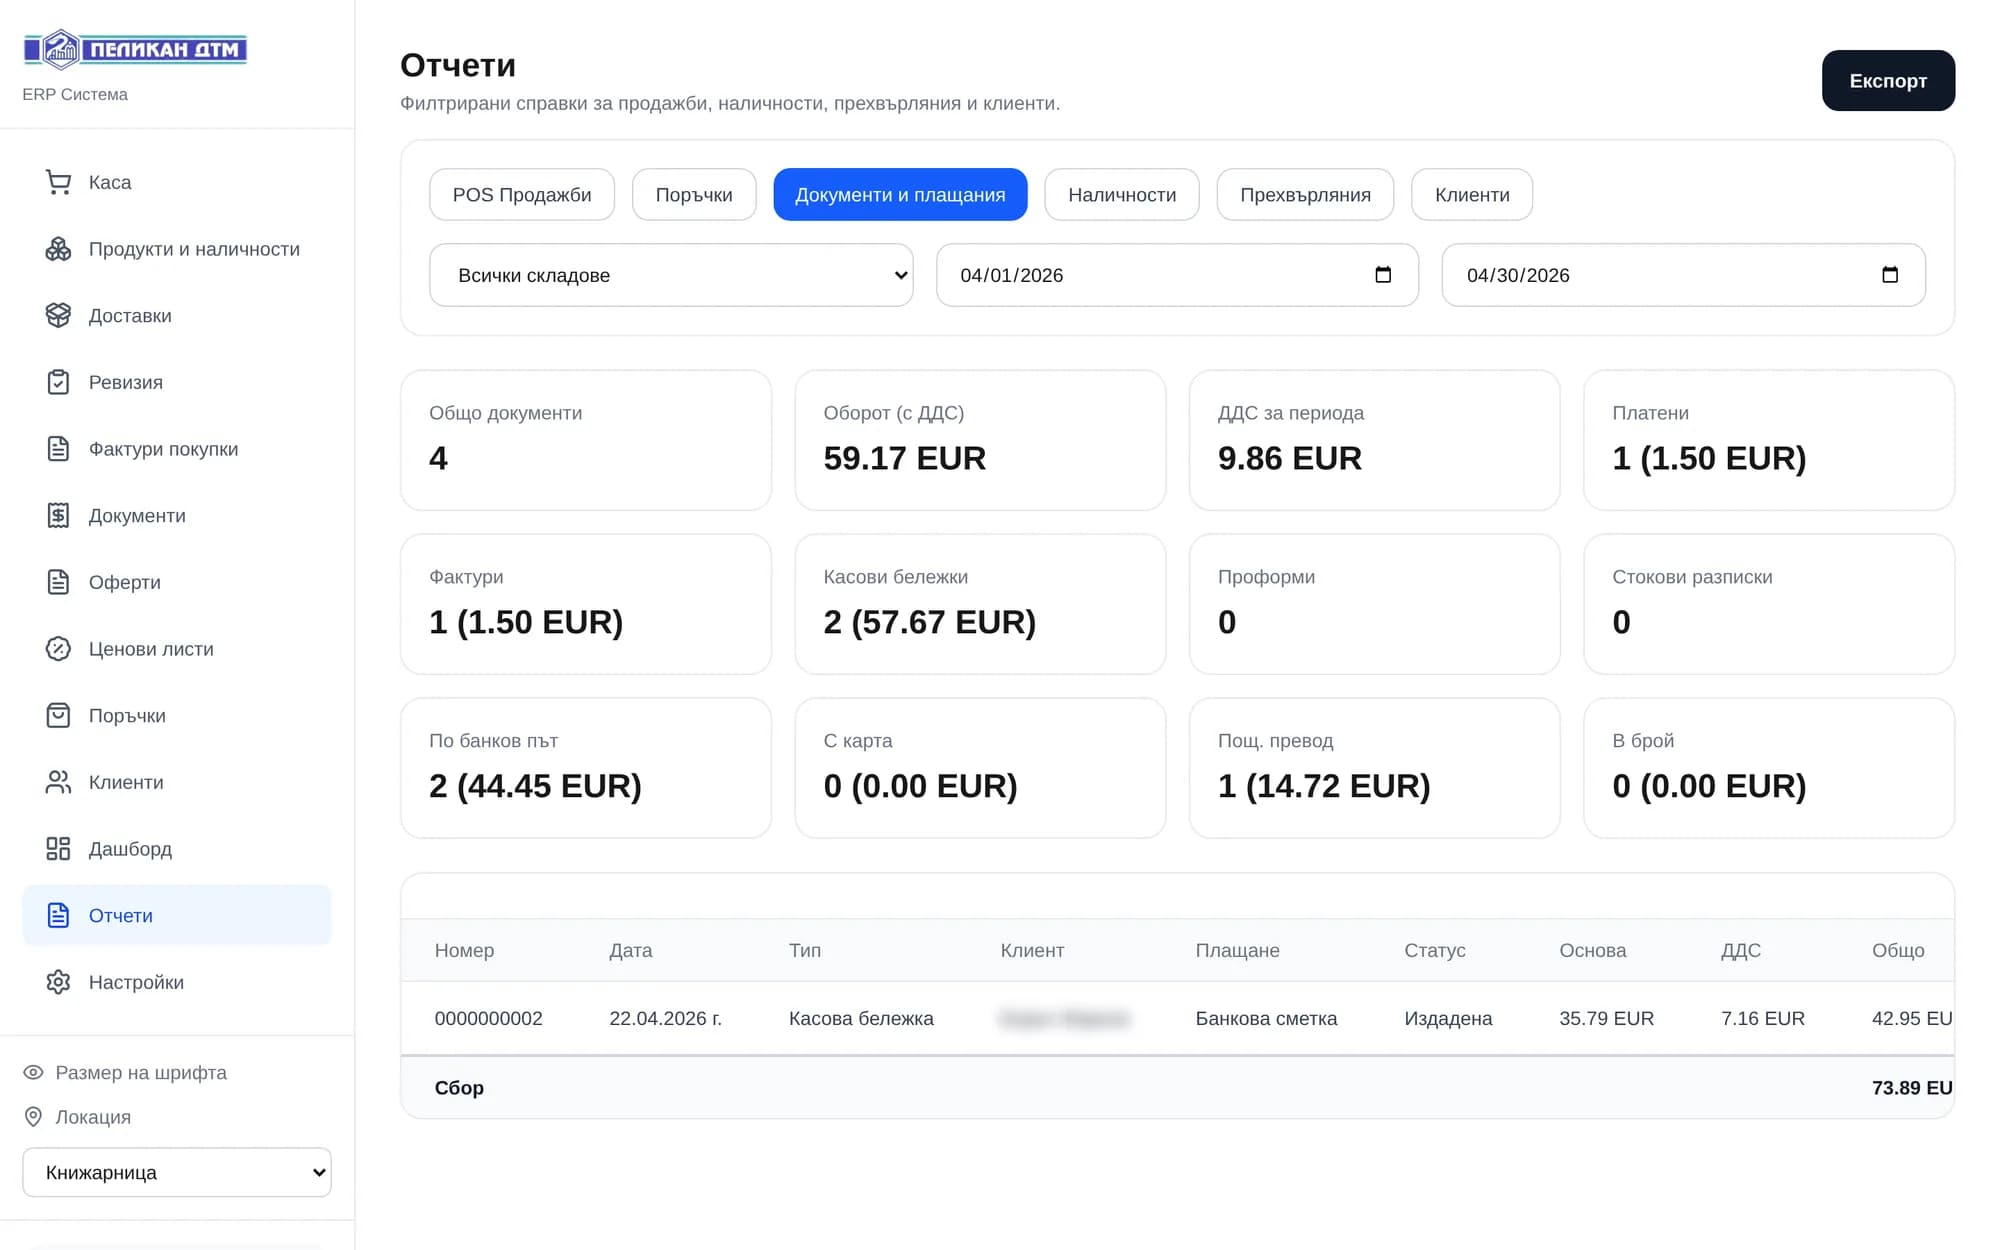The image size is (2000, 1250).
Task: Switch to the POS Продажби tab
Action: click(522, 195)
